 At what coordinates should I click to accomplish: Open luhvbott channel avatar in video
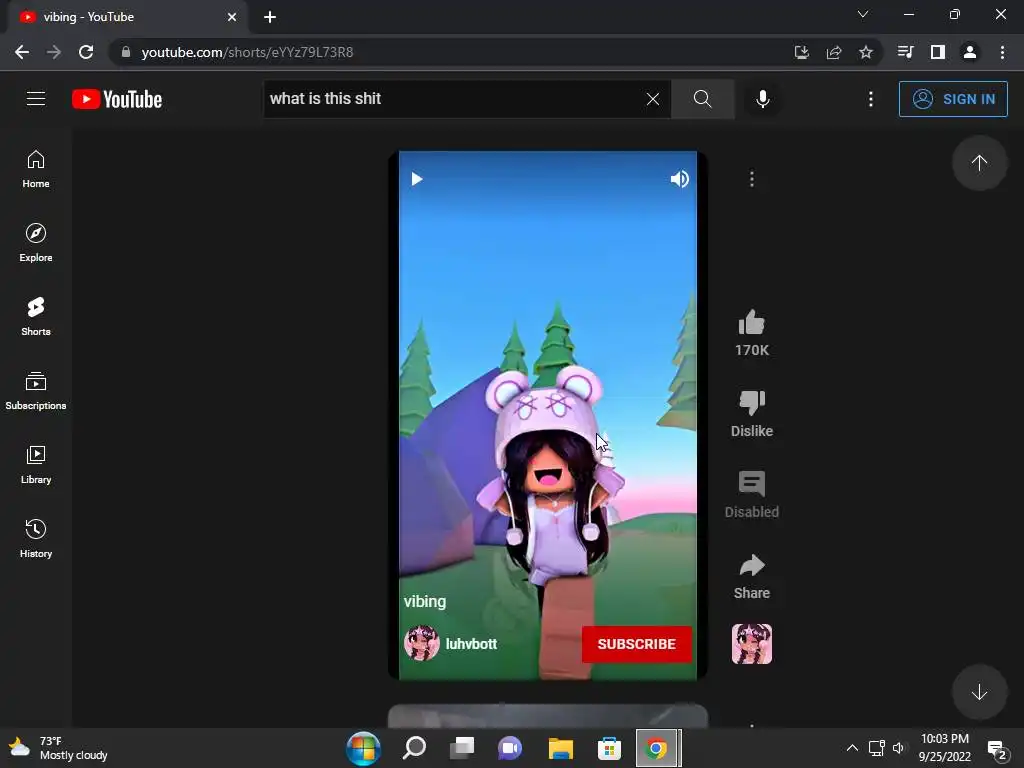click(421, 643)
